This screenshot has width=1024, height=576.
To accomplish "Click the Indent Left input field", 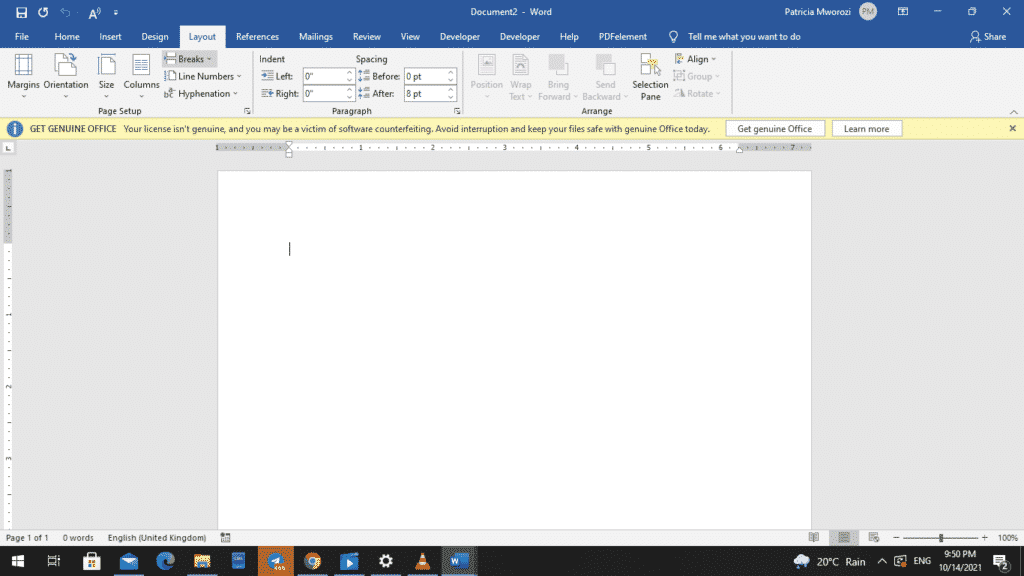I will tap(324, 76).
